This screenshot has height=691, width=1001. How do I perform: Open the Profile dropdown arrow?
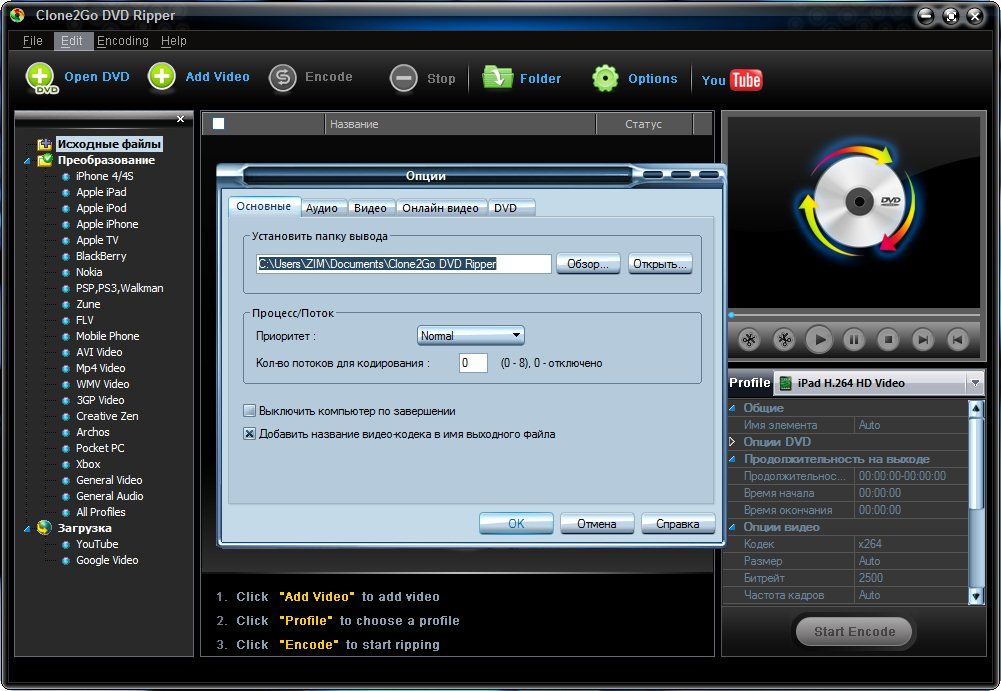click(x=975, y=383)
